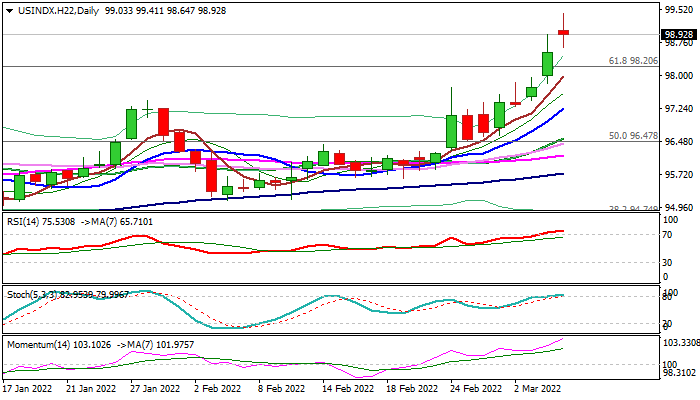Click the latest red candle at the top right
Screen dimensions: 700x400
click(x=563, y=32)
